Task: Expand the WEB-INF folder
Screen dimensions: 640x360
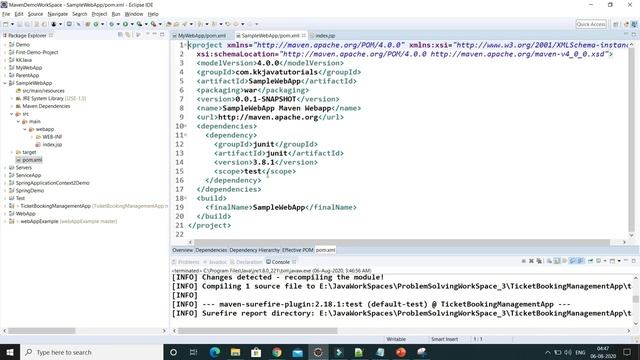Action: 32,137
